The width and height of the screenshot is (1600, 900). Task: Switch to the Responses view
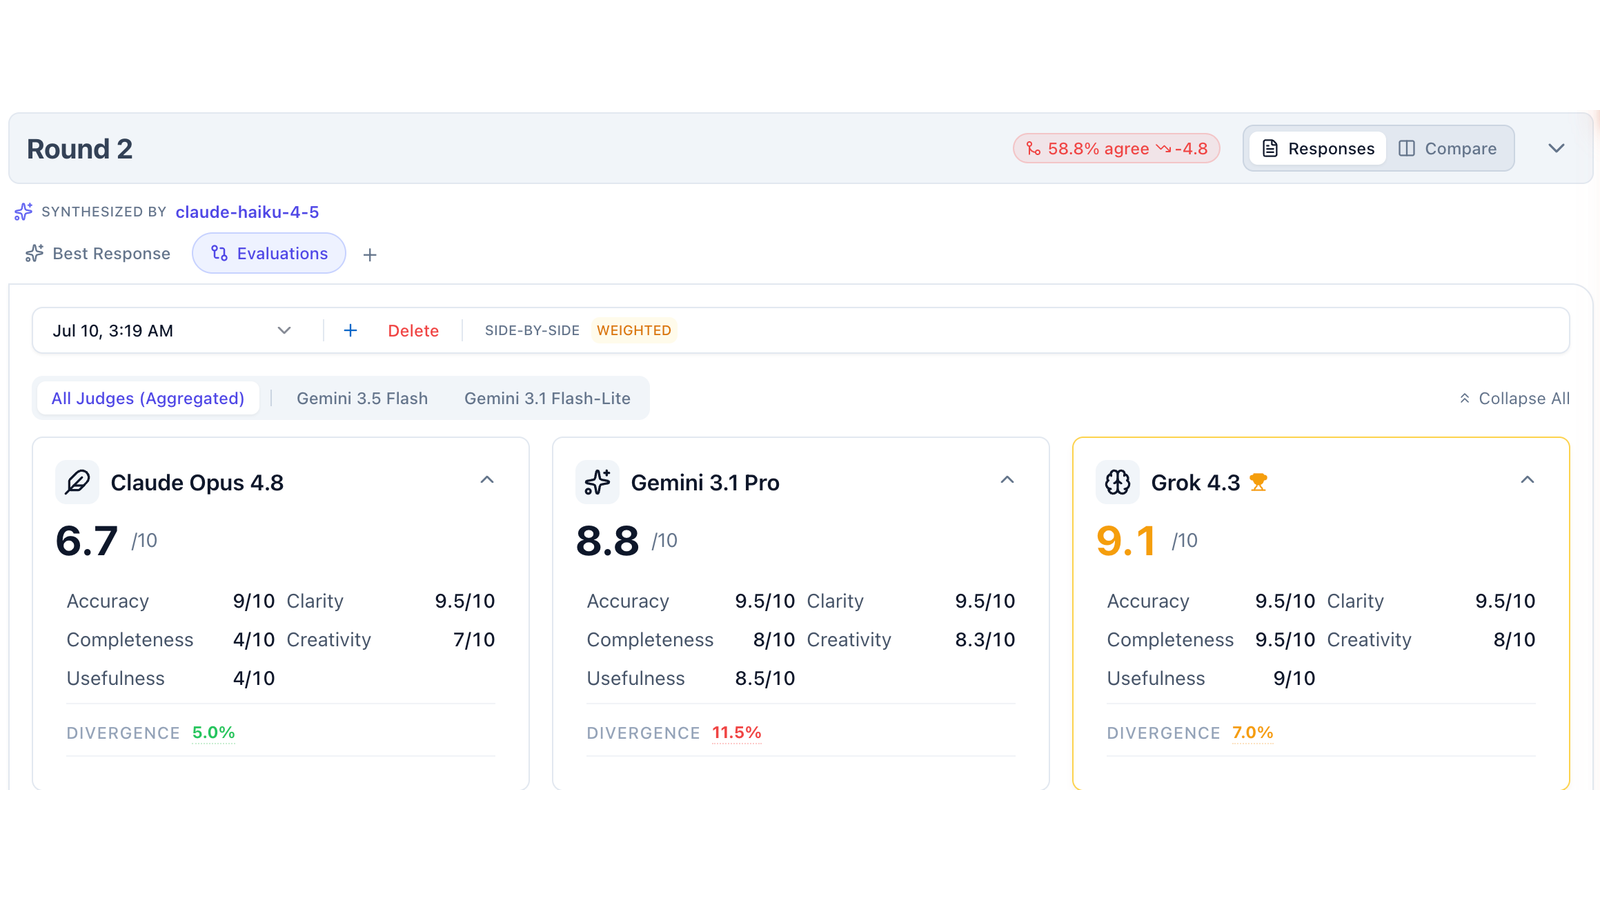(x=1318, y=148)
